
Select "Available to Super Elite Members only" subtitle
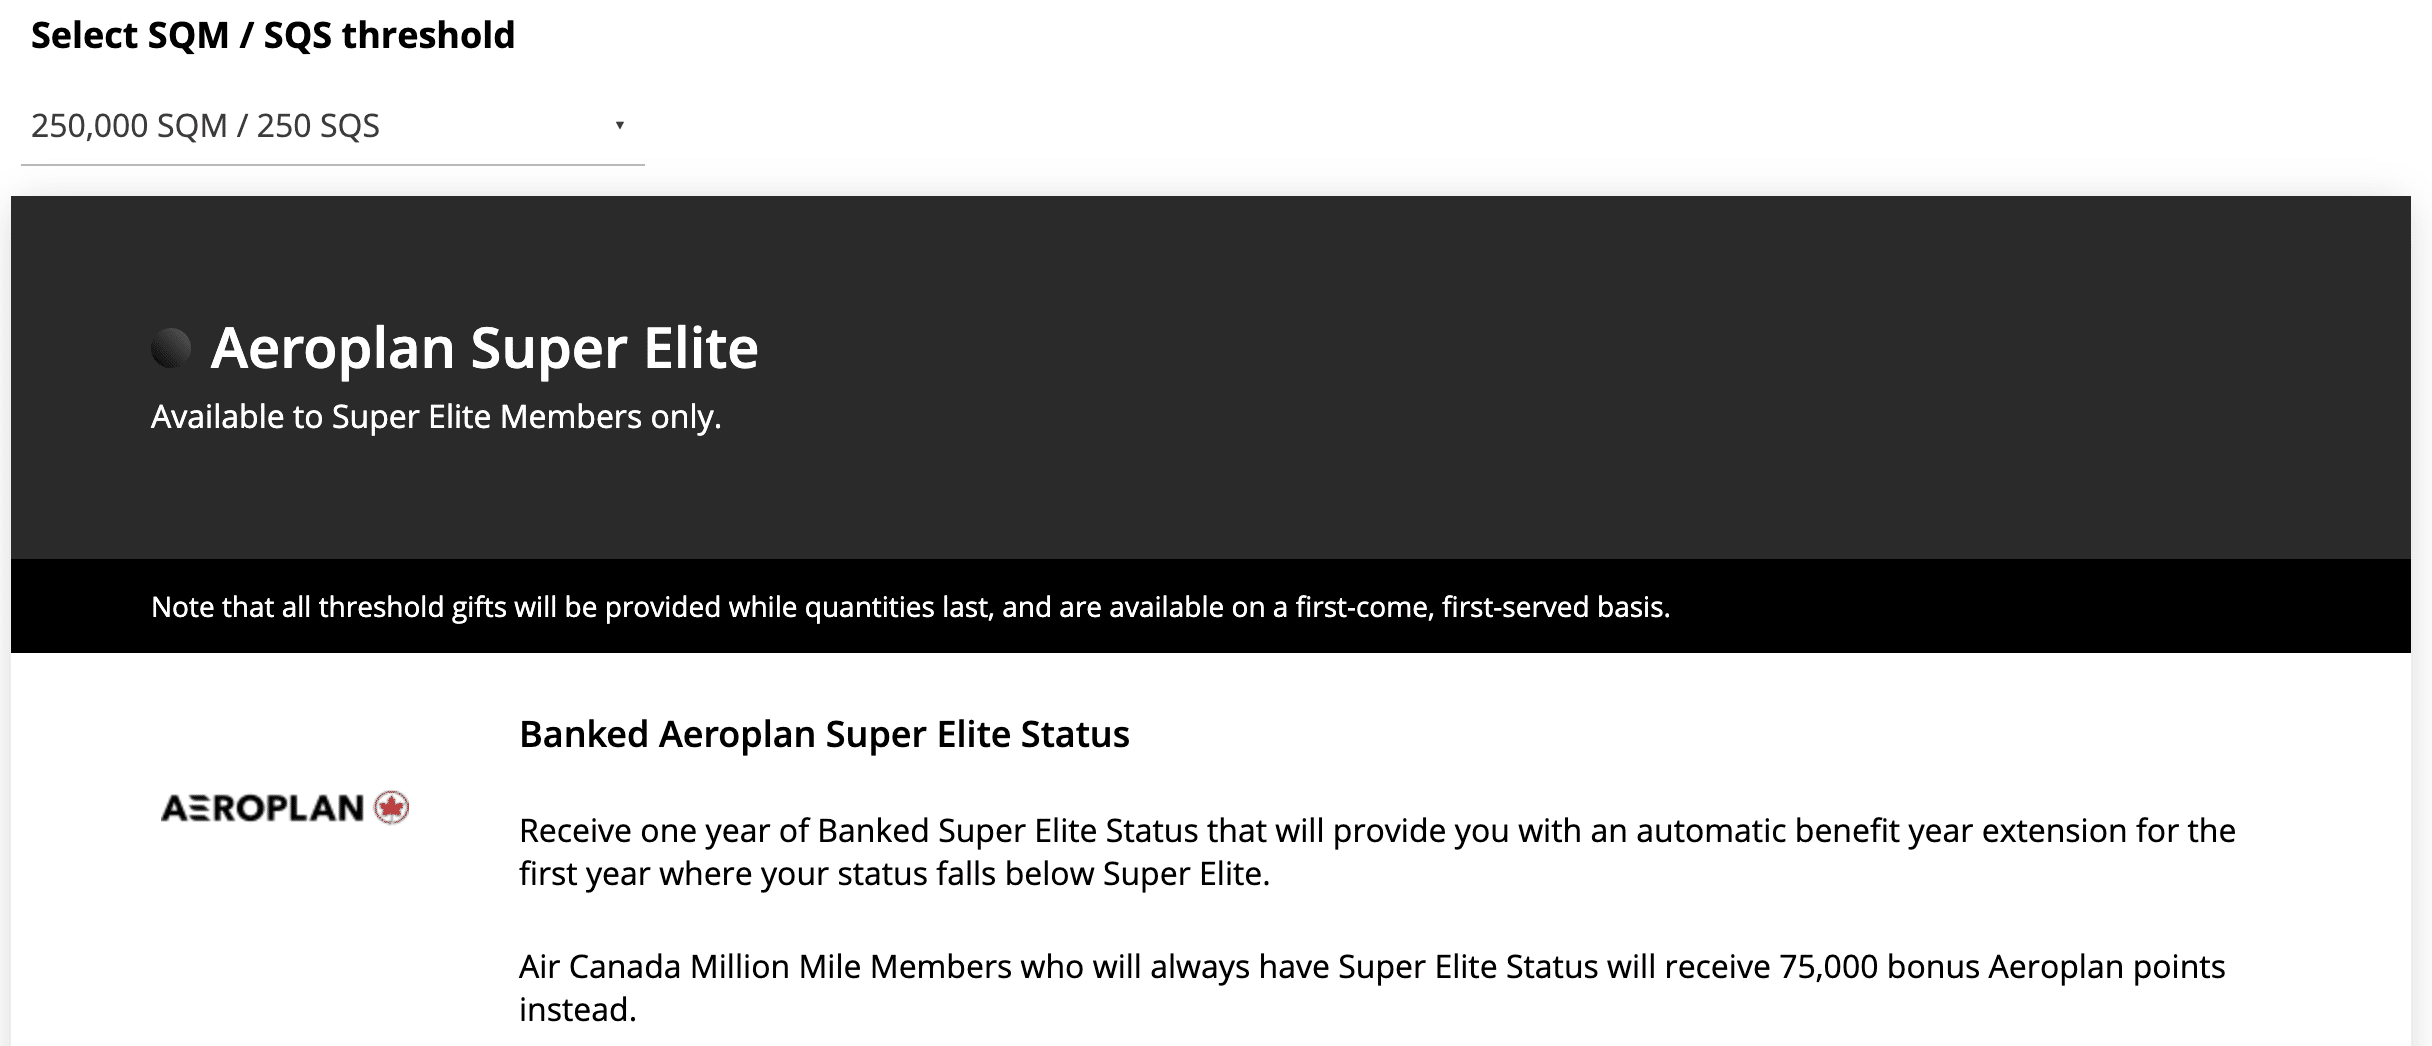[436, 417]
